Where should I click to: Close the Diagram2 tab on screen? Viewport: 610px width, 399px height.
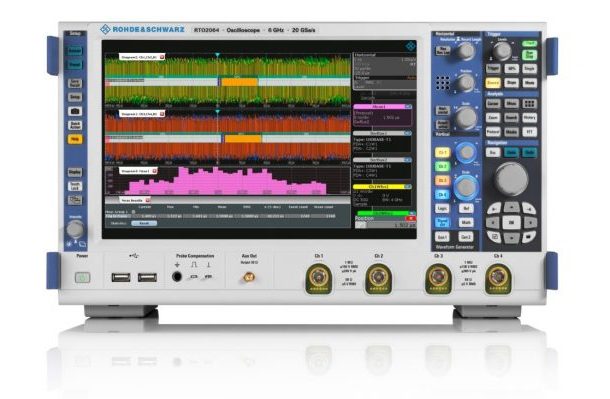click(x=162, y=114)
